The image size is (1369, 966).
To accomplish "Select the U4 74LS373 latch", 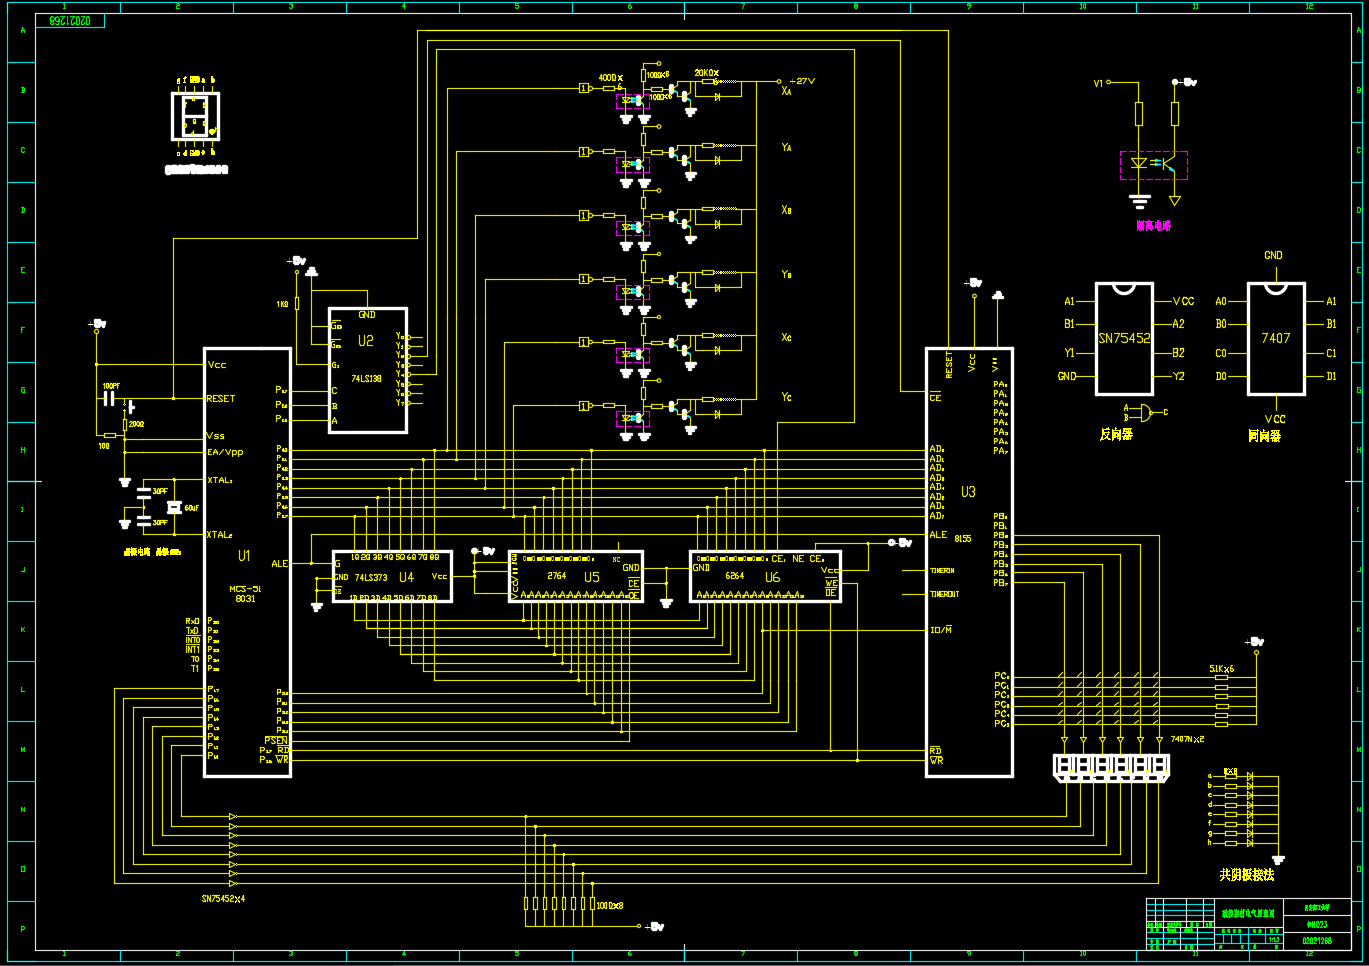I will tap(392, 577).
